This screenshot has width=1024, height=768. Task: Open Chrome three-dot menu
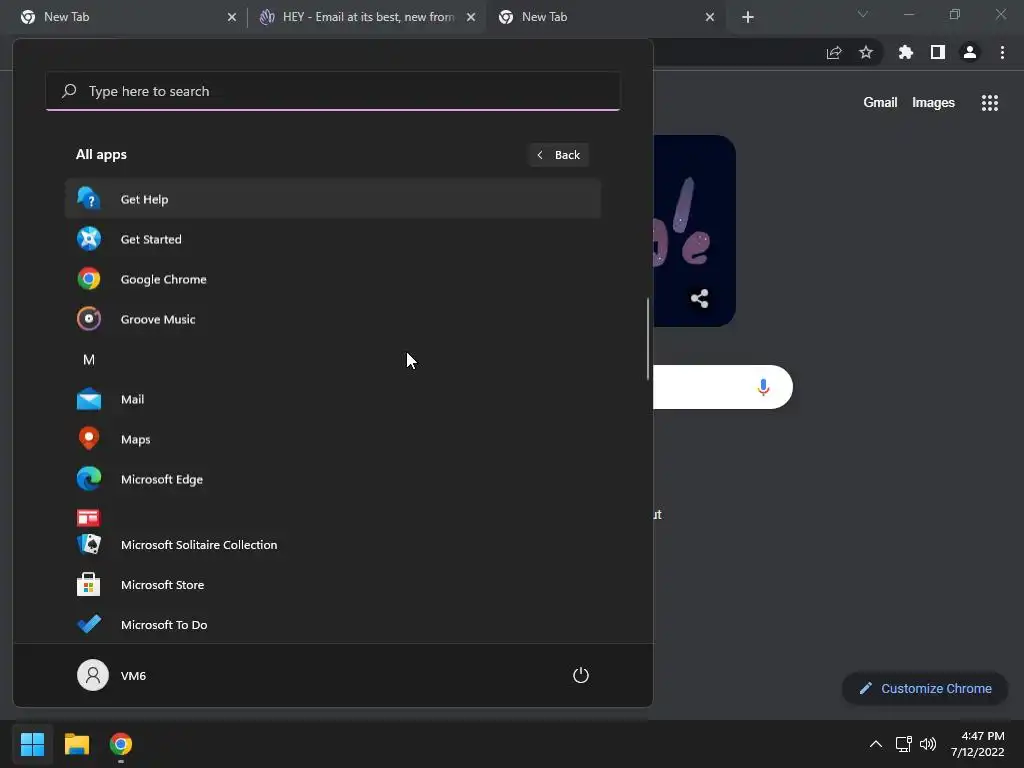coord(1002,52)
